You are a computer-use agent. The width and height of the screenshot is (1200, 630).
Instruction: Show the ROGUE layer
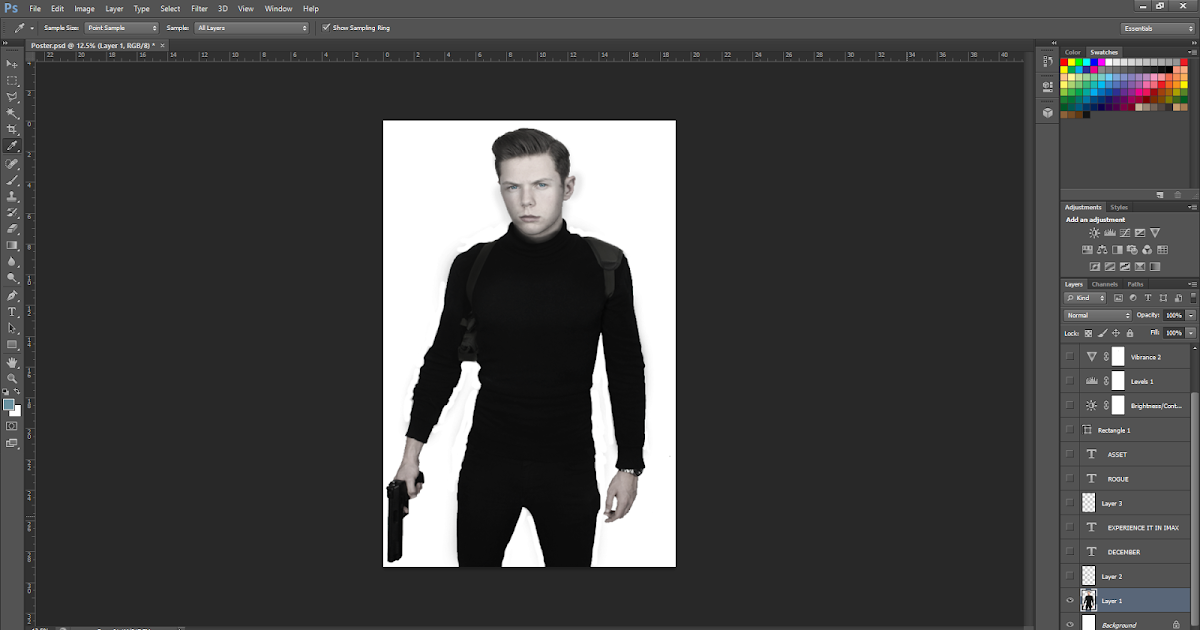click(x=1068, y=478)
